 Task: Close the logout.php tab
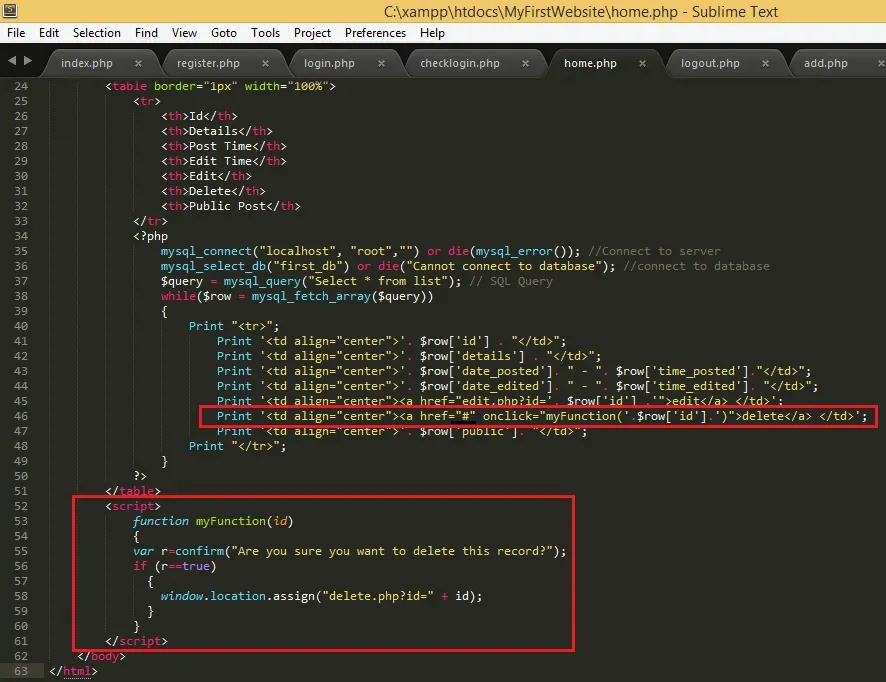[765, 63]
